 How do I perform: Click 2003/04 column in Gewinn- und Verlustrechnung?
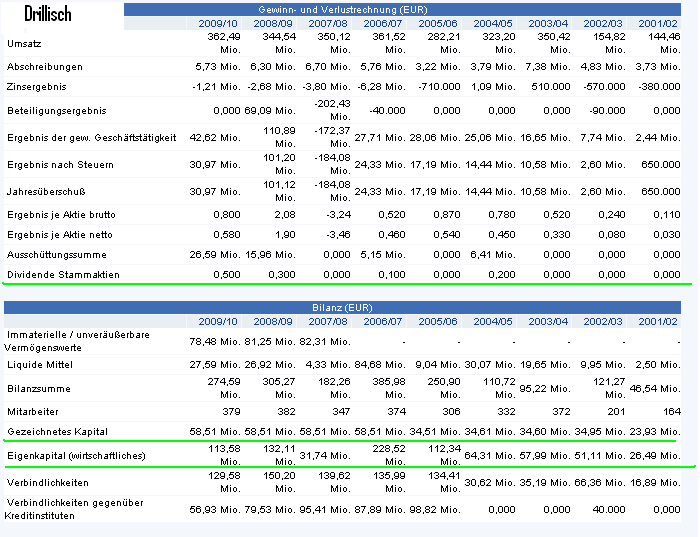pyautogui.click(x=548, y=23)
